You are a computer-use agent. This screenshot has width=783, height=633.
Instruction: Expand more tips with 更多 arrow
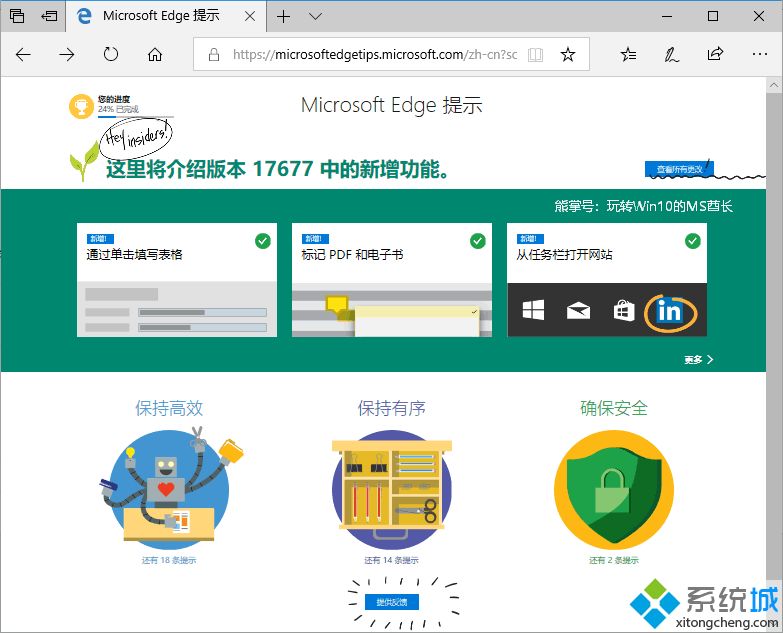tap(699, 359)
